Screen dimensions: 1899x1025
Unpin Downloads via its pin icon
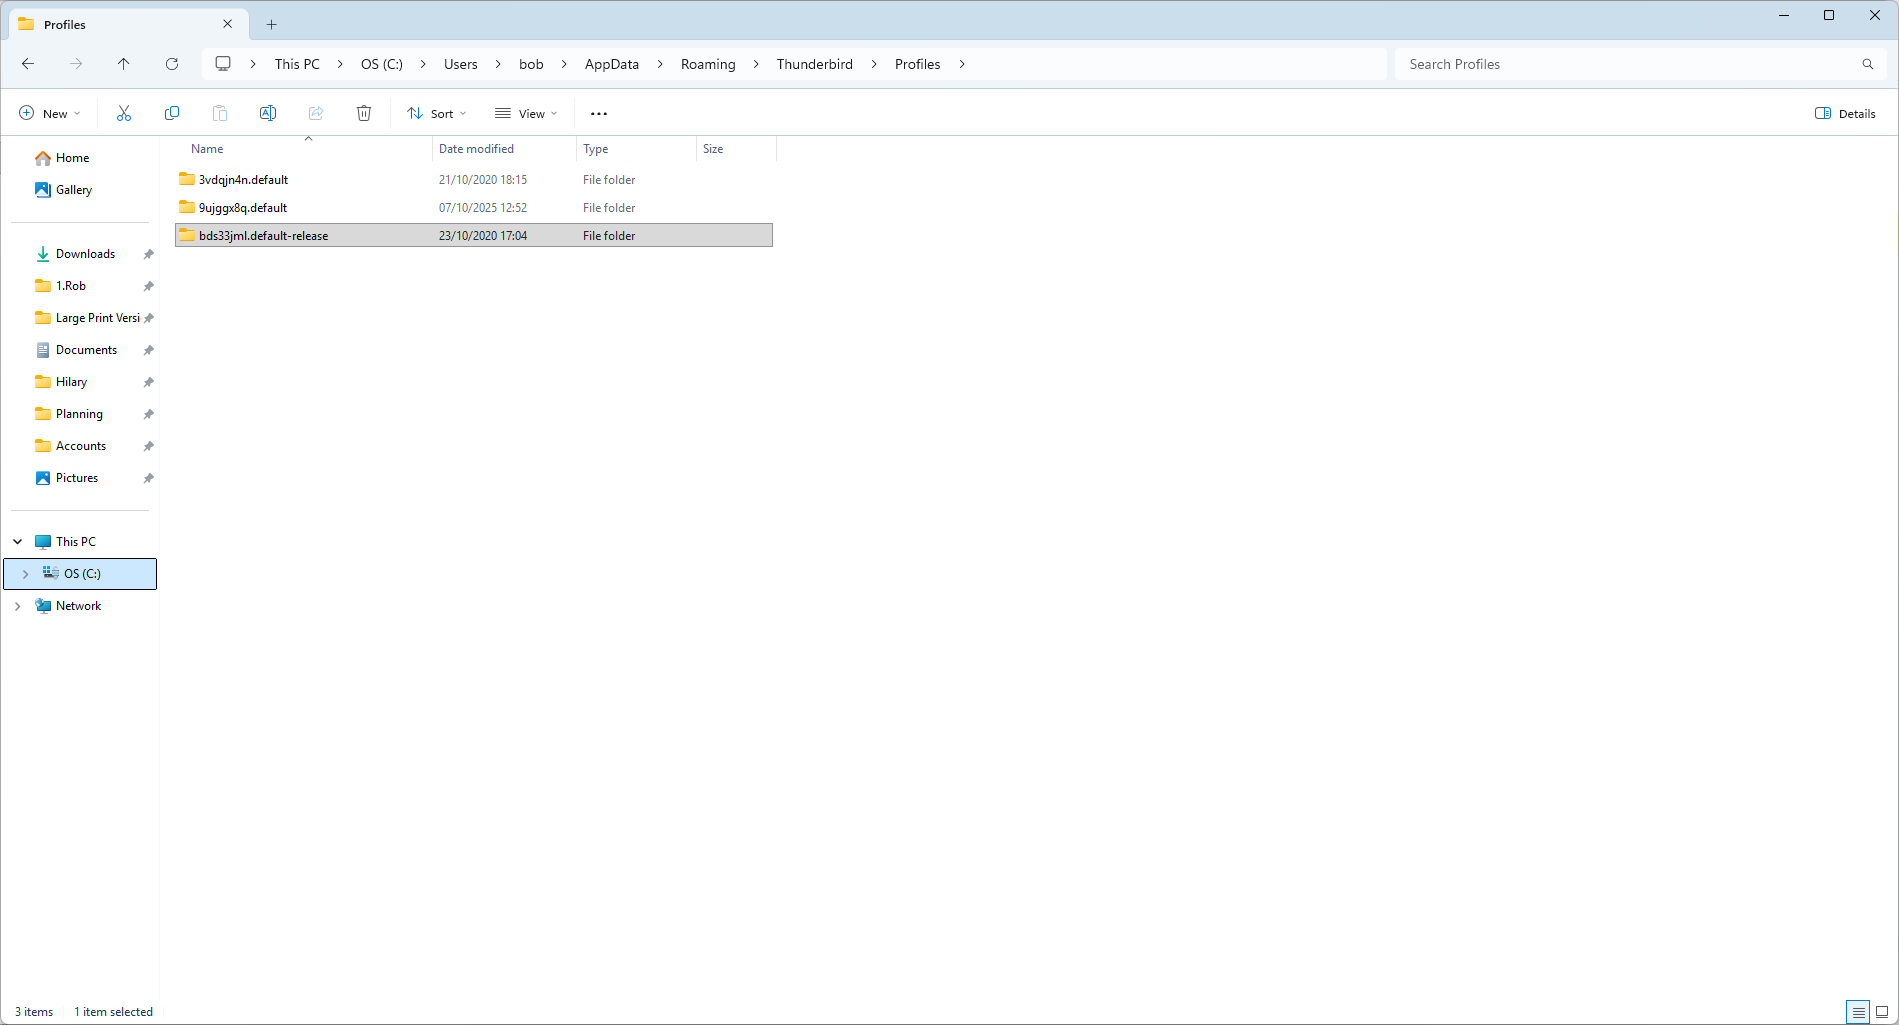(149, 254)
